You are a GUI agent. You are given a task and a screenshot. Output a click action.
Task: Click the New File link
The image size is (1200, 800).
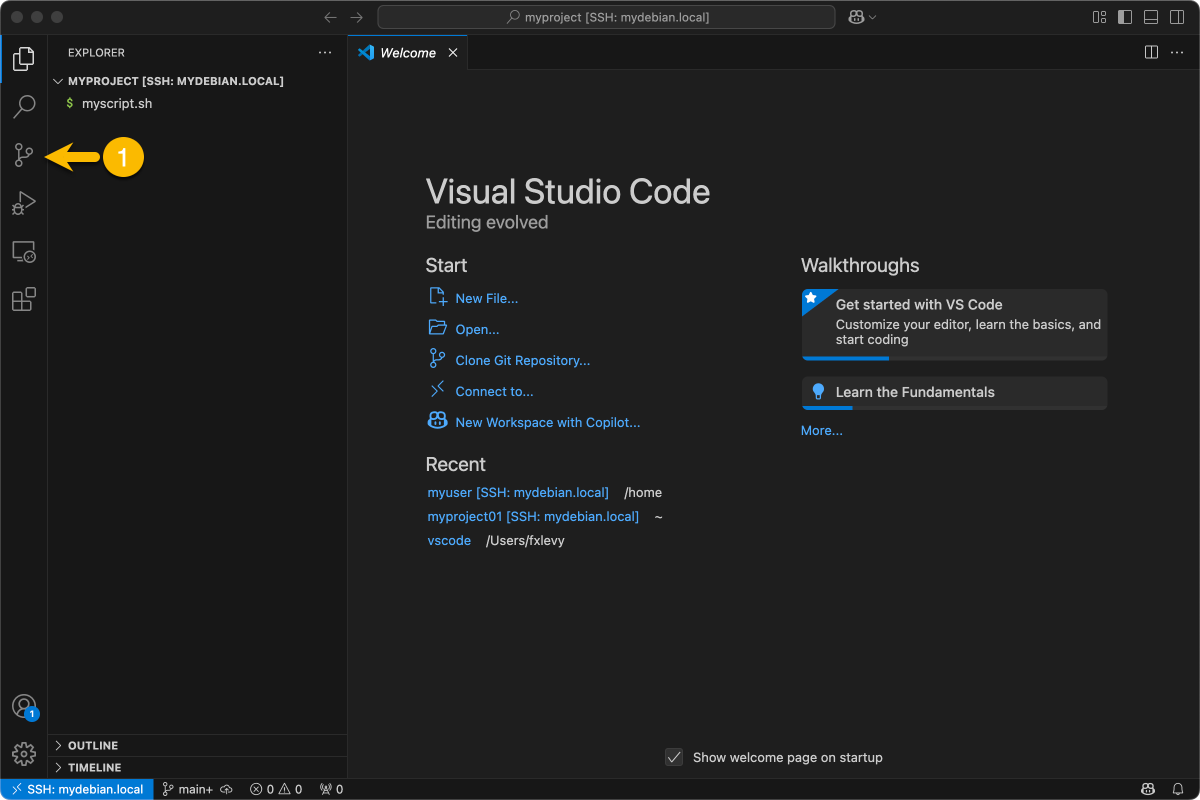[486, 298]
